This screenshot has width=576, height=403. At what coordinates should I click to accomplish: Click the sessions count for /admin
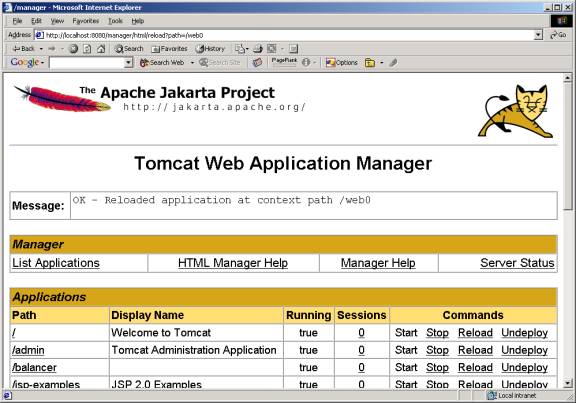pyautogui.click(x=361, y=350)
